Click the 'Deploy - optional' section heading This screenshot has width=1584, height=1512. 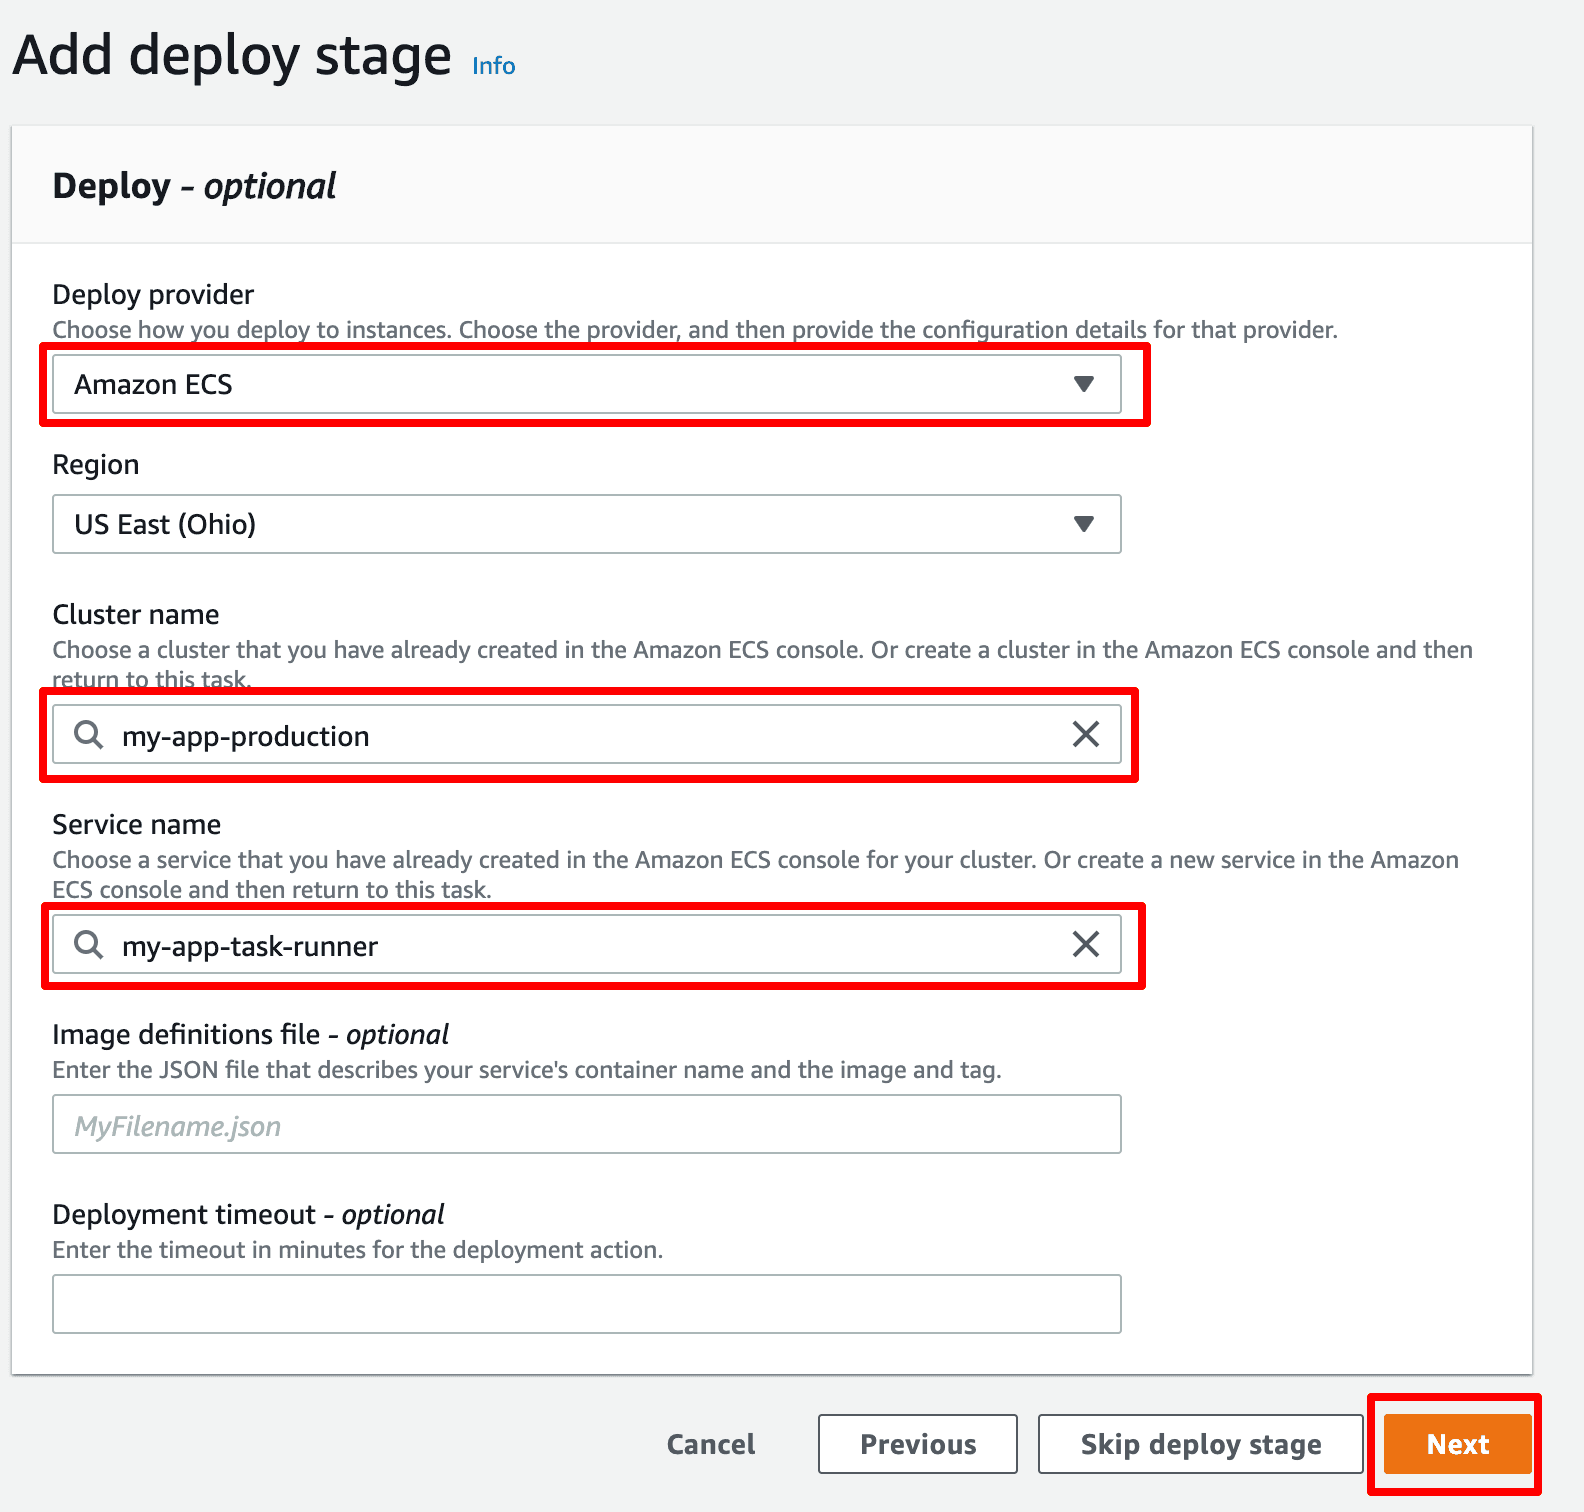coord(194,187)
